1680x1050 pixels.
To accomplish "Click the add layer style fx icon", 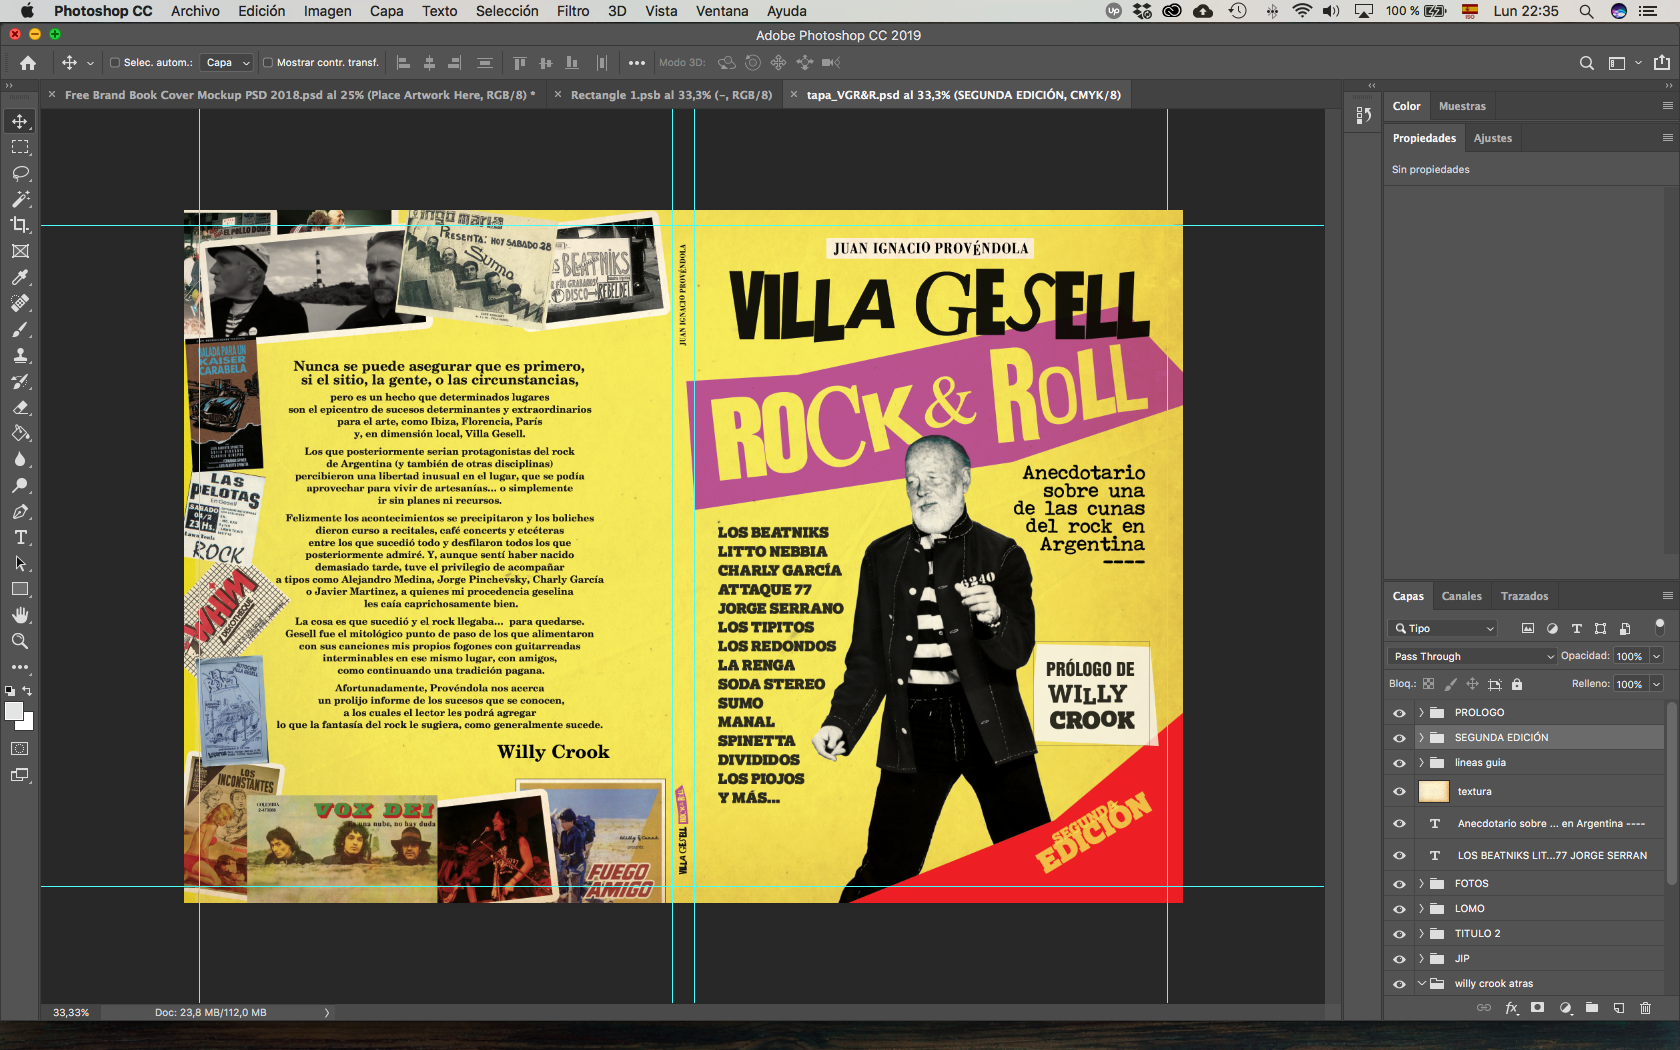I will (x=1511, y=1008).
